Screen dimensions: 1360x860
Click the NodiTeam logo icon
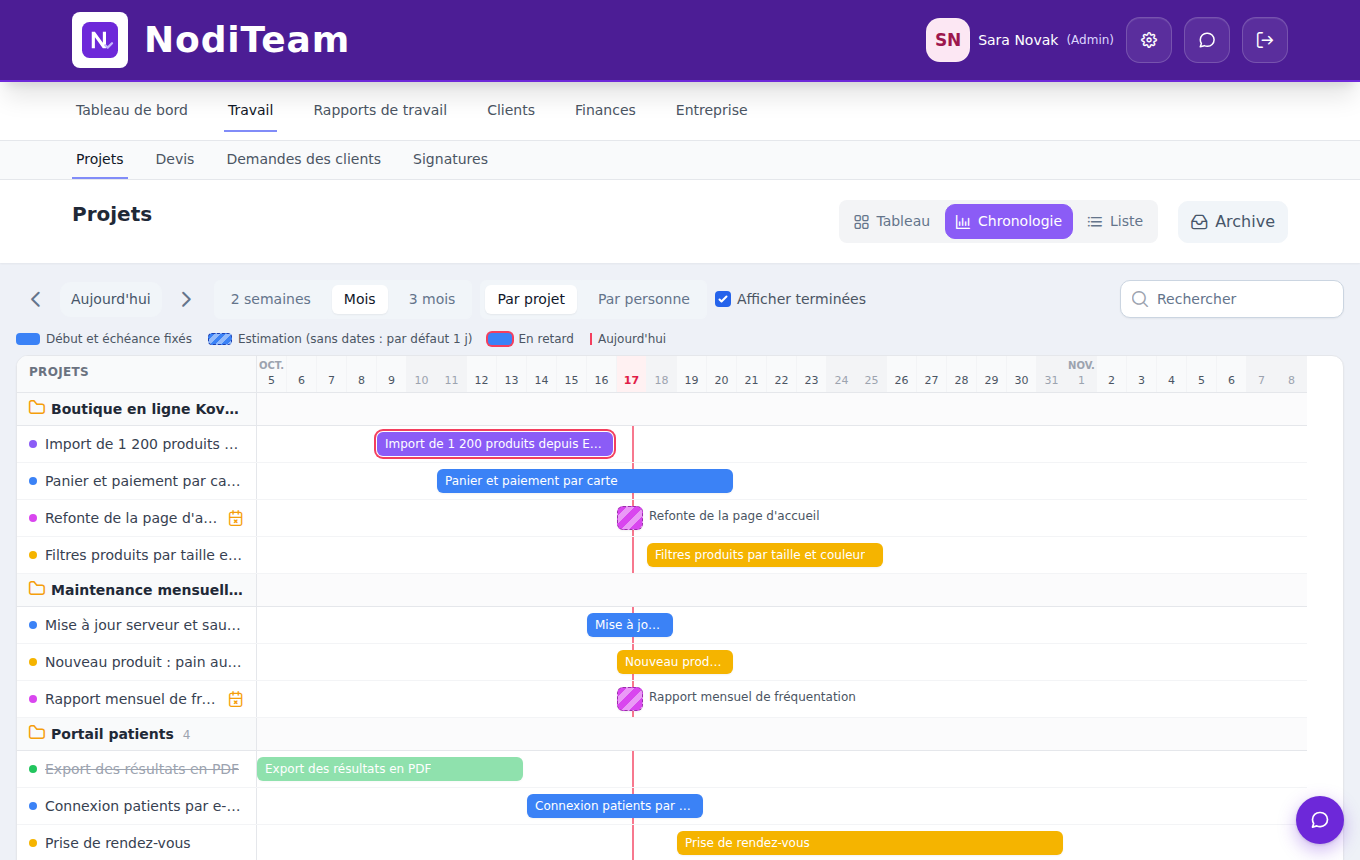tap(100, 40)
